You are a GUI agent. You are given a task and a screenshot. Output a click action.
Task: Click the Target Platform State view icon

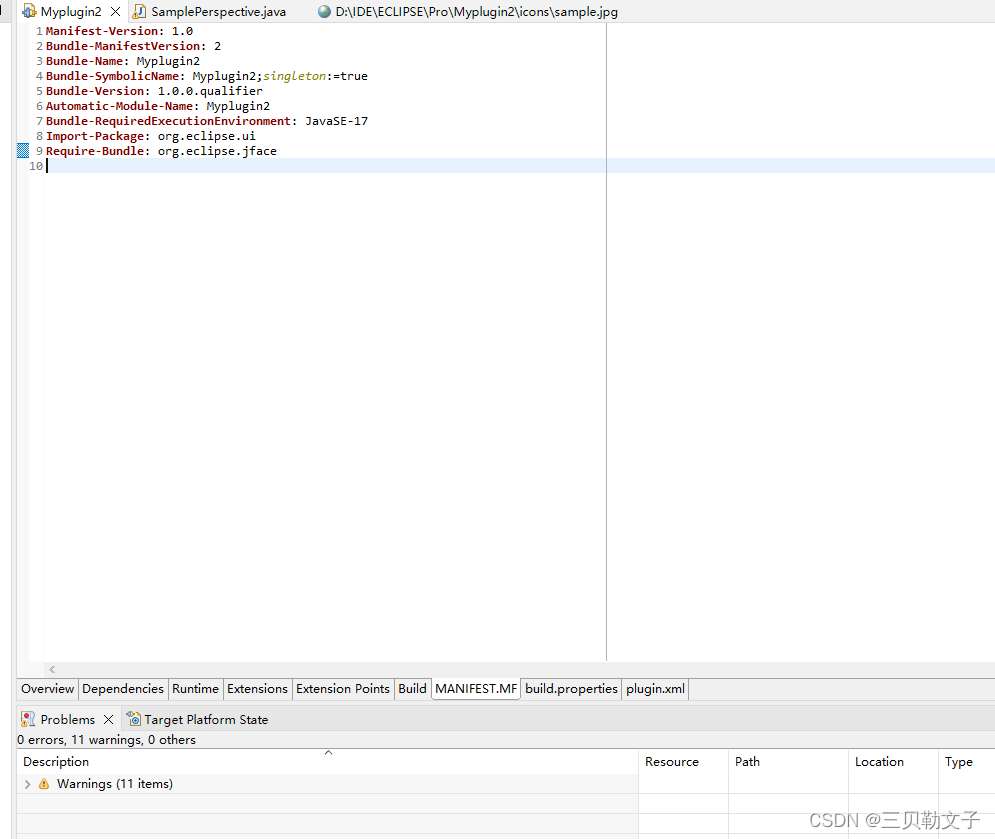point(133,719)
